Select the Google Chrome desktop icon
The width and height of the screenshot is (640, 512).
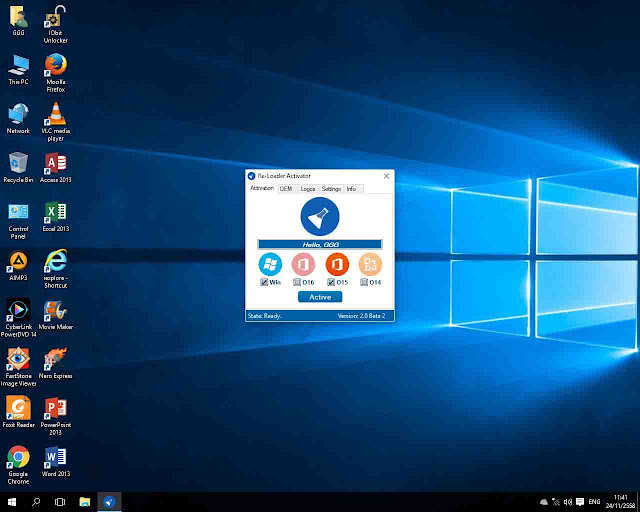pos(18,465)
